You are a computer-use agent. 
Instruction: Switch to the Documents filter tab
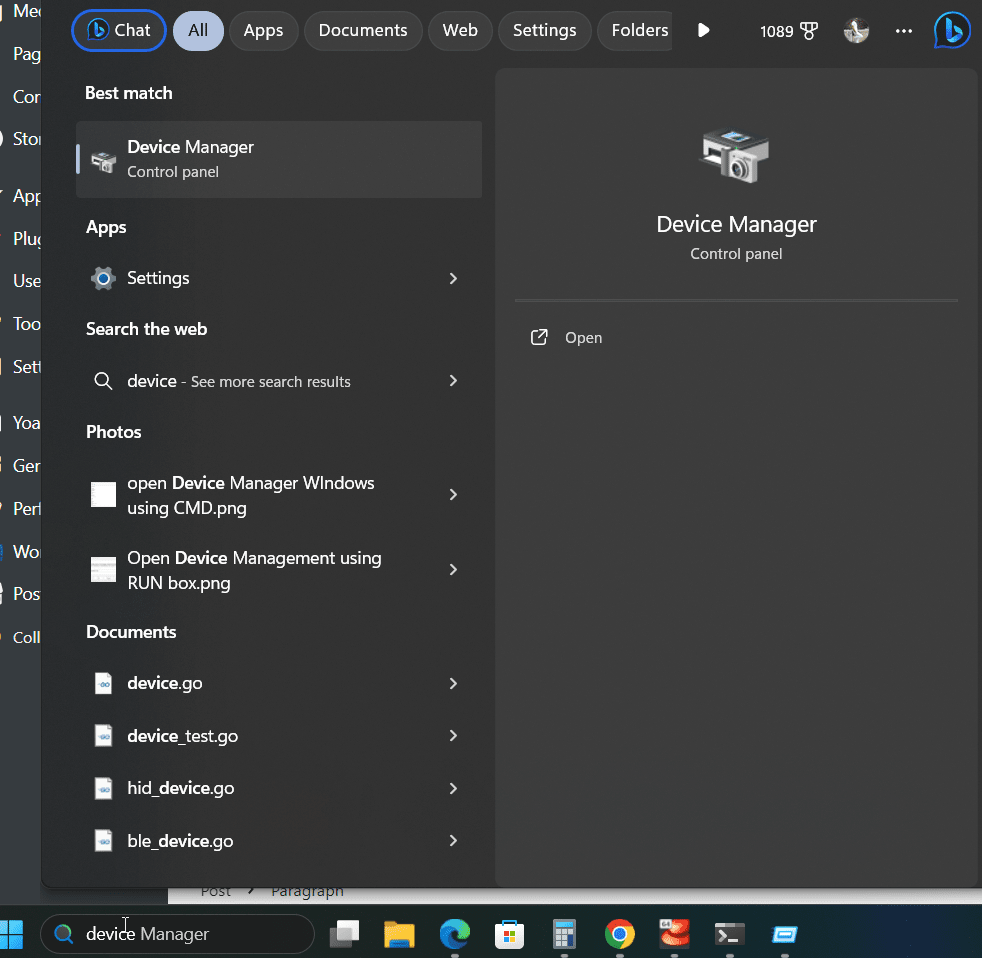pos(362,31)
